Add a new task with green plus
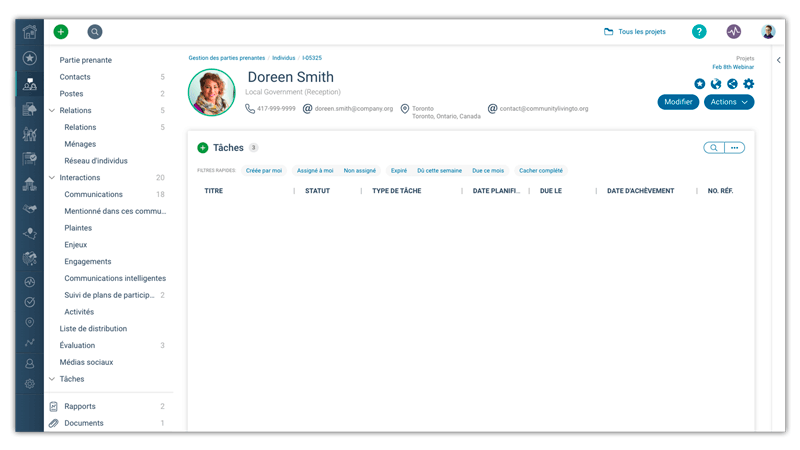This screenshot has width=800, height=450. tap(203, 148)
